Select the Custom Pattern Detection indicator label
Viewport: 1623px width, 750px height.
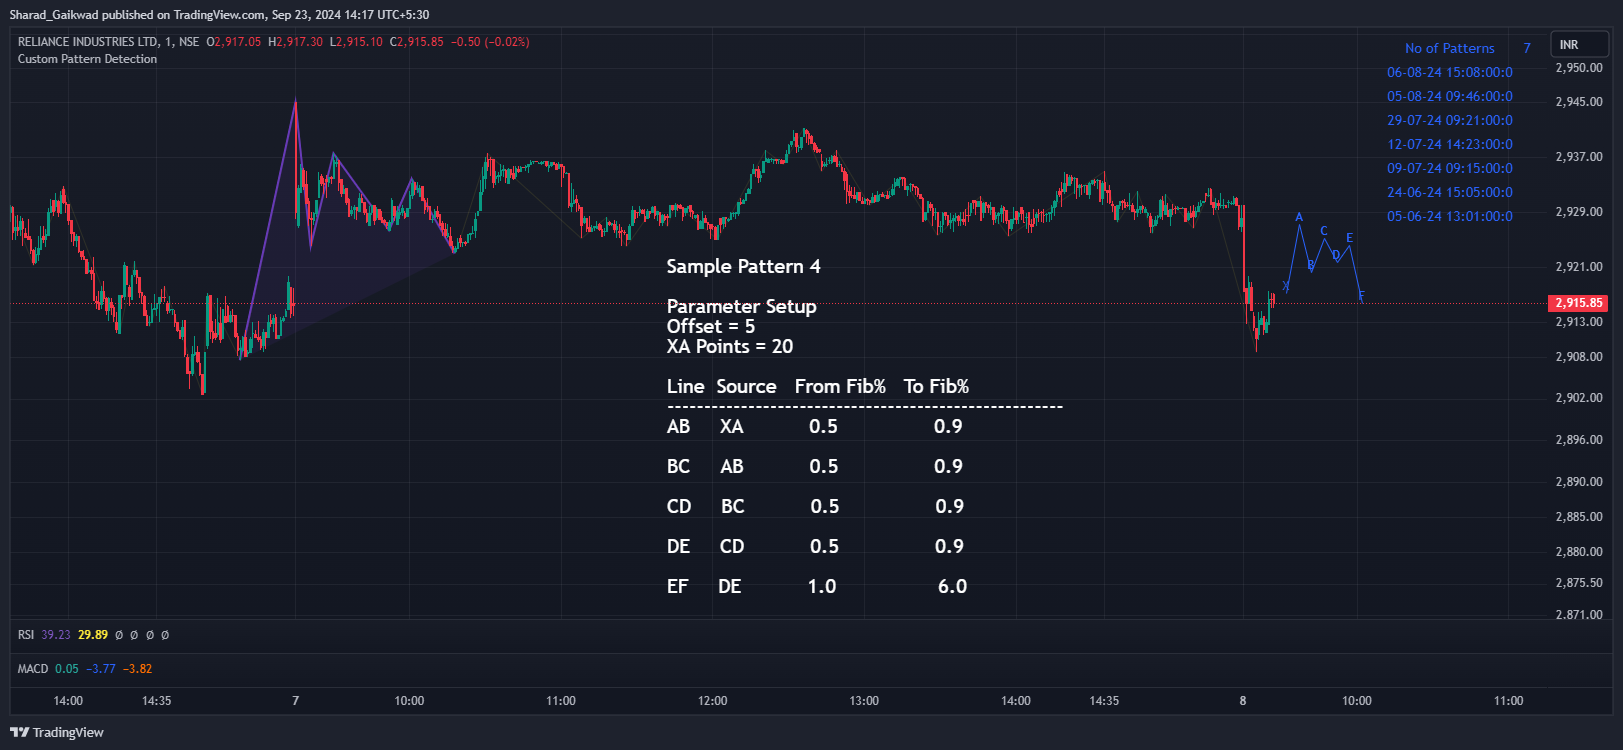tap(87, 59)
